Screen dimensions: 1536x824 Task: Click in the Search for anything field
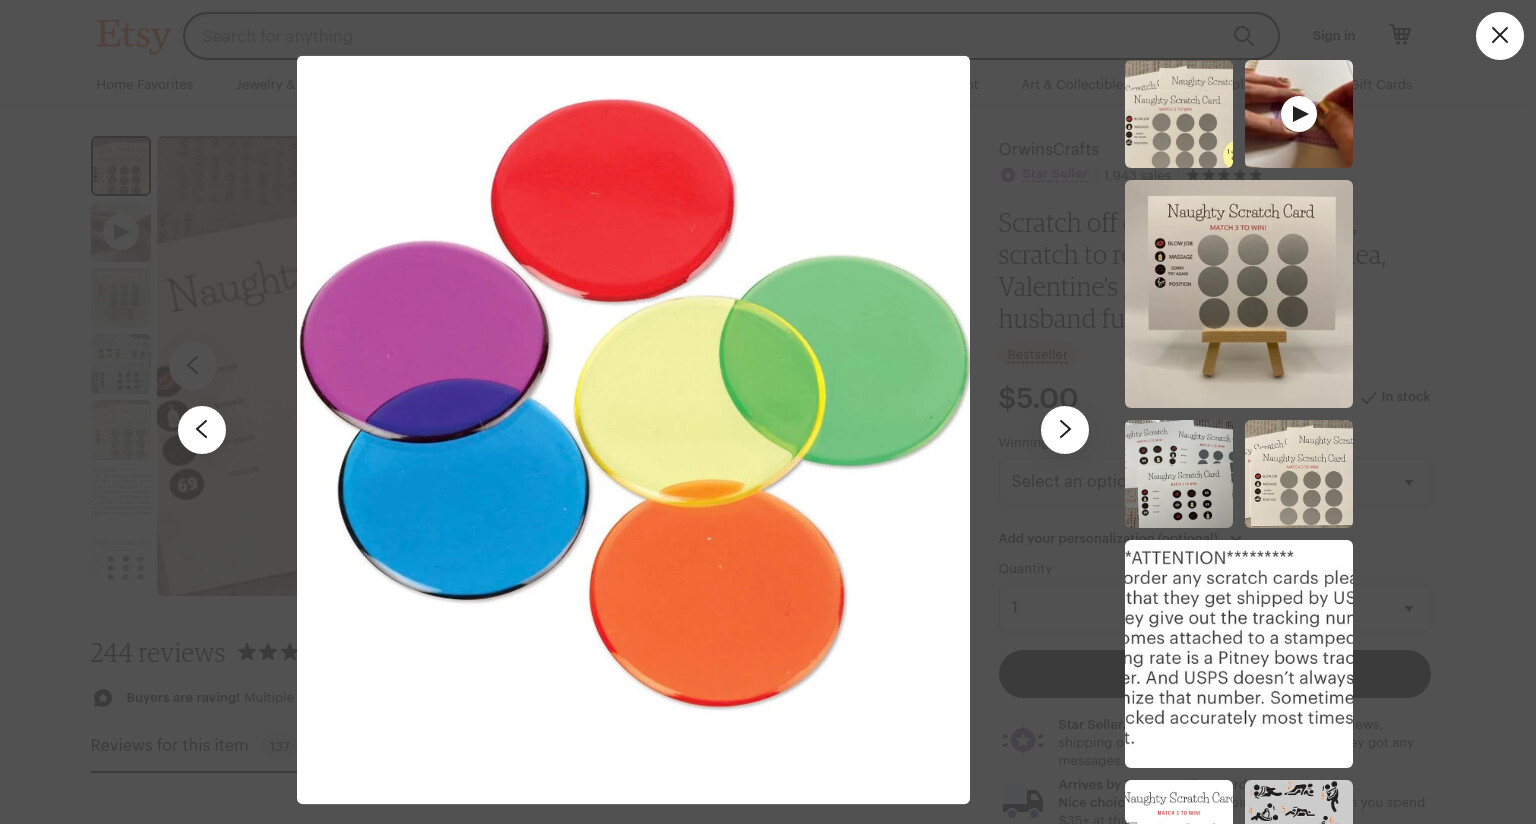click(x=700, y=36)
